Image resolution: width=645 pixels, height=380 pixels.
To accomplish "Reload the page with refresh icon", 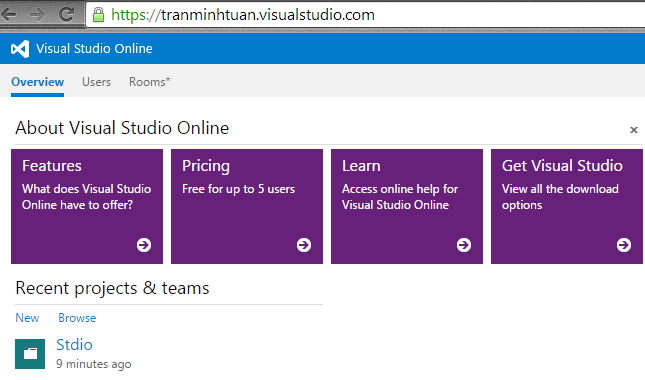I will pyautogui.click(x=66, y=15).
